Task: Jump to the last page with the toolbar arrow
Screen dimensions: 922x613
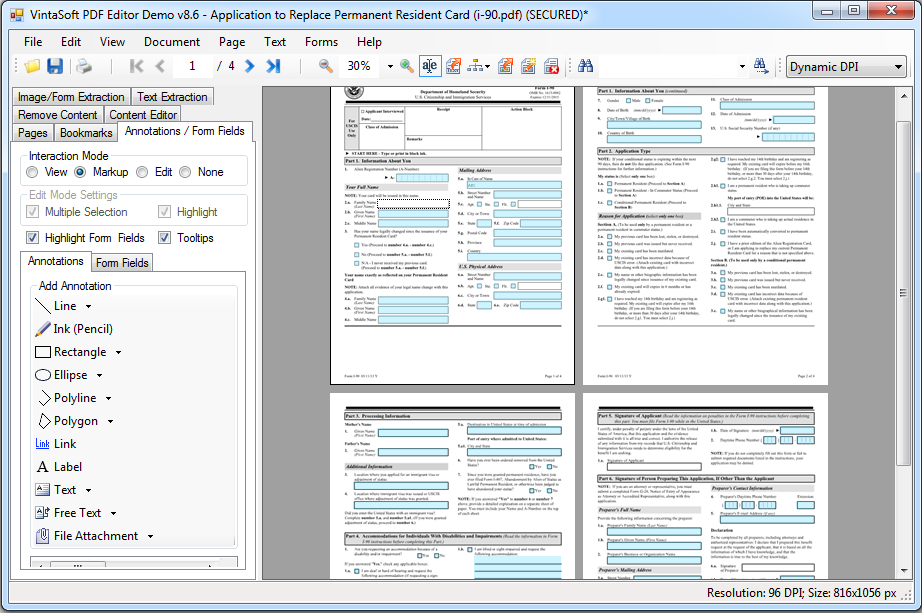Action: point(273,66)
